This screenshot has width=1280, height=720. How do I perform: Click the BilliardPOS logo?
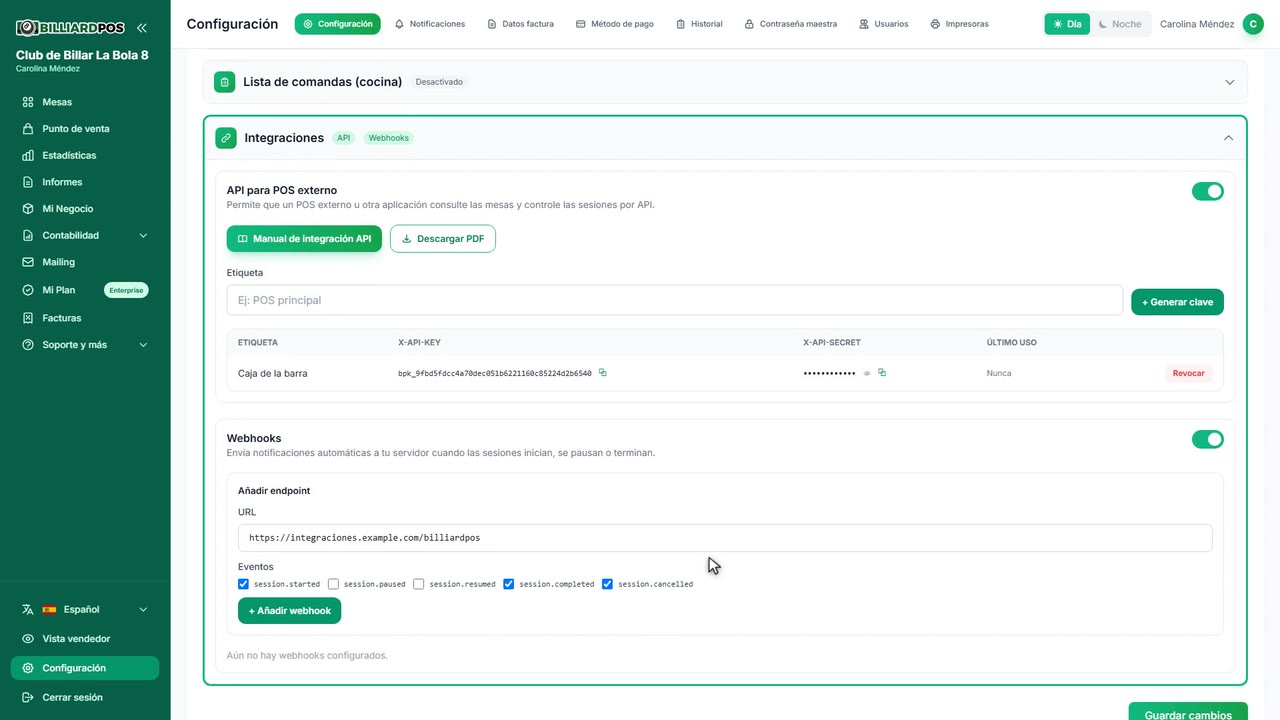click(70, 28)
